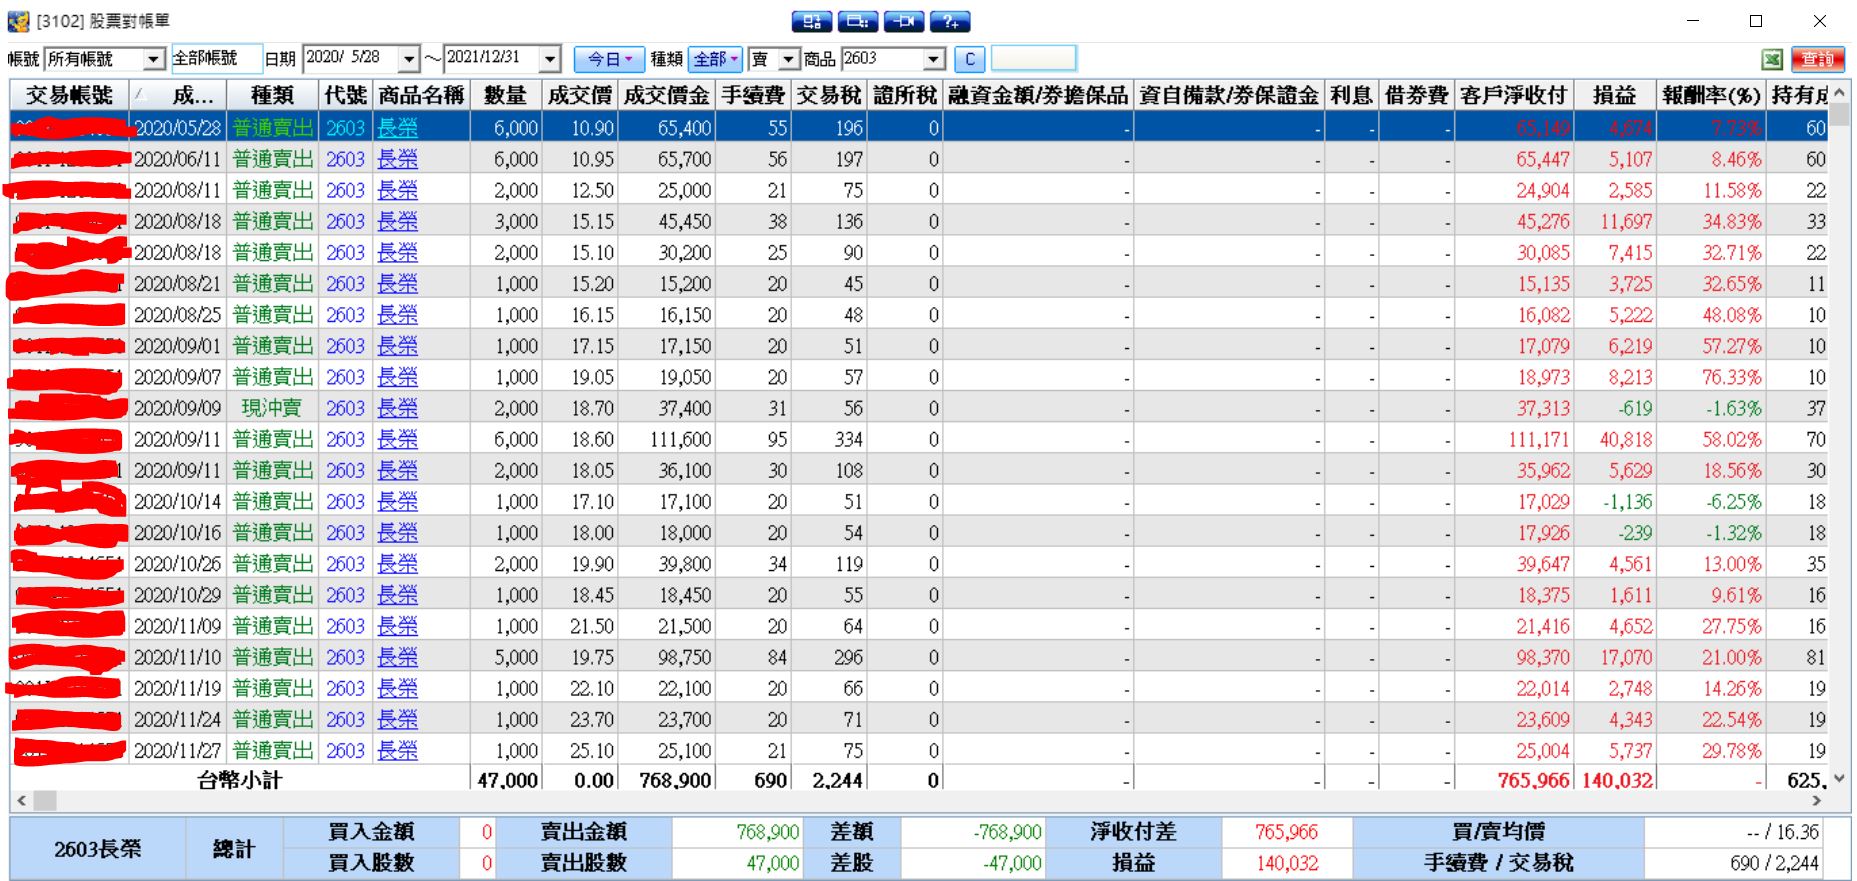Sort by the 損益 column header
1857x881 pixels.
[x=1614, y=96]
